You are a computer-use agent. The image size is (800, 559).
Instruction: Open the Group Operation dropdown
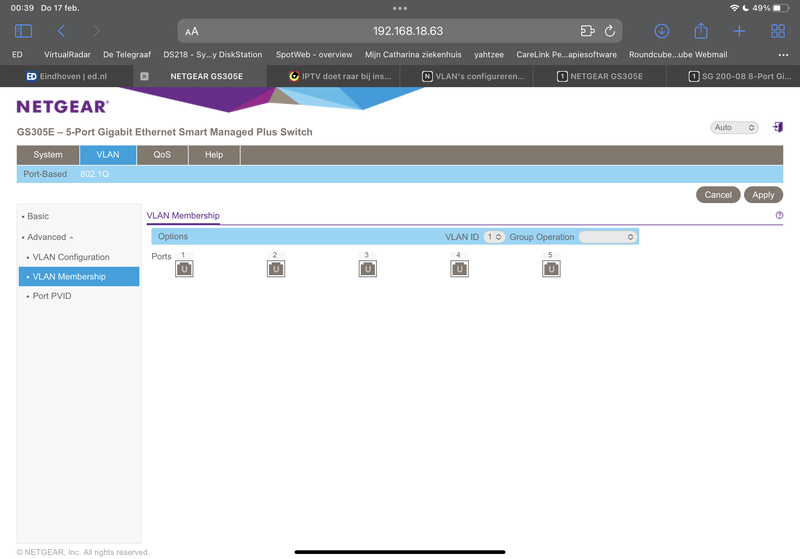(x=608, y=237)
